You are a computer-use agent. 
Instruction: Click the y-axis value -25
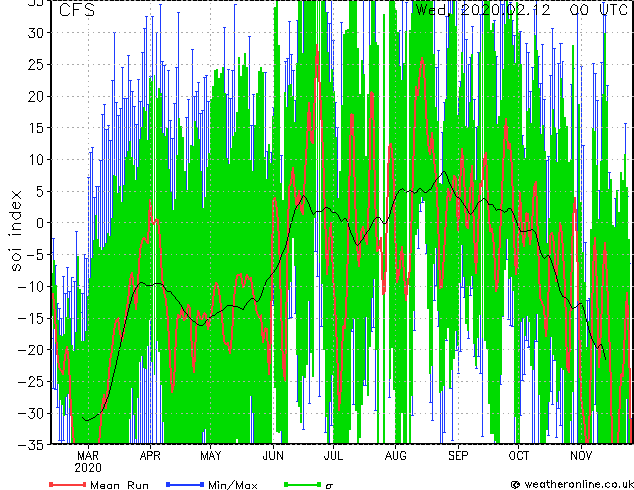coord(30,381)
